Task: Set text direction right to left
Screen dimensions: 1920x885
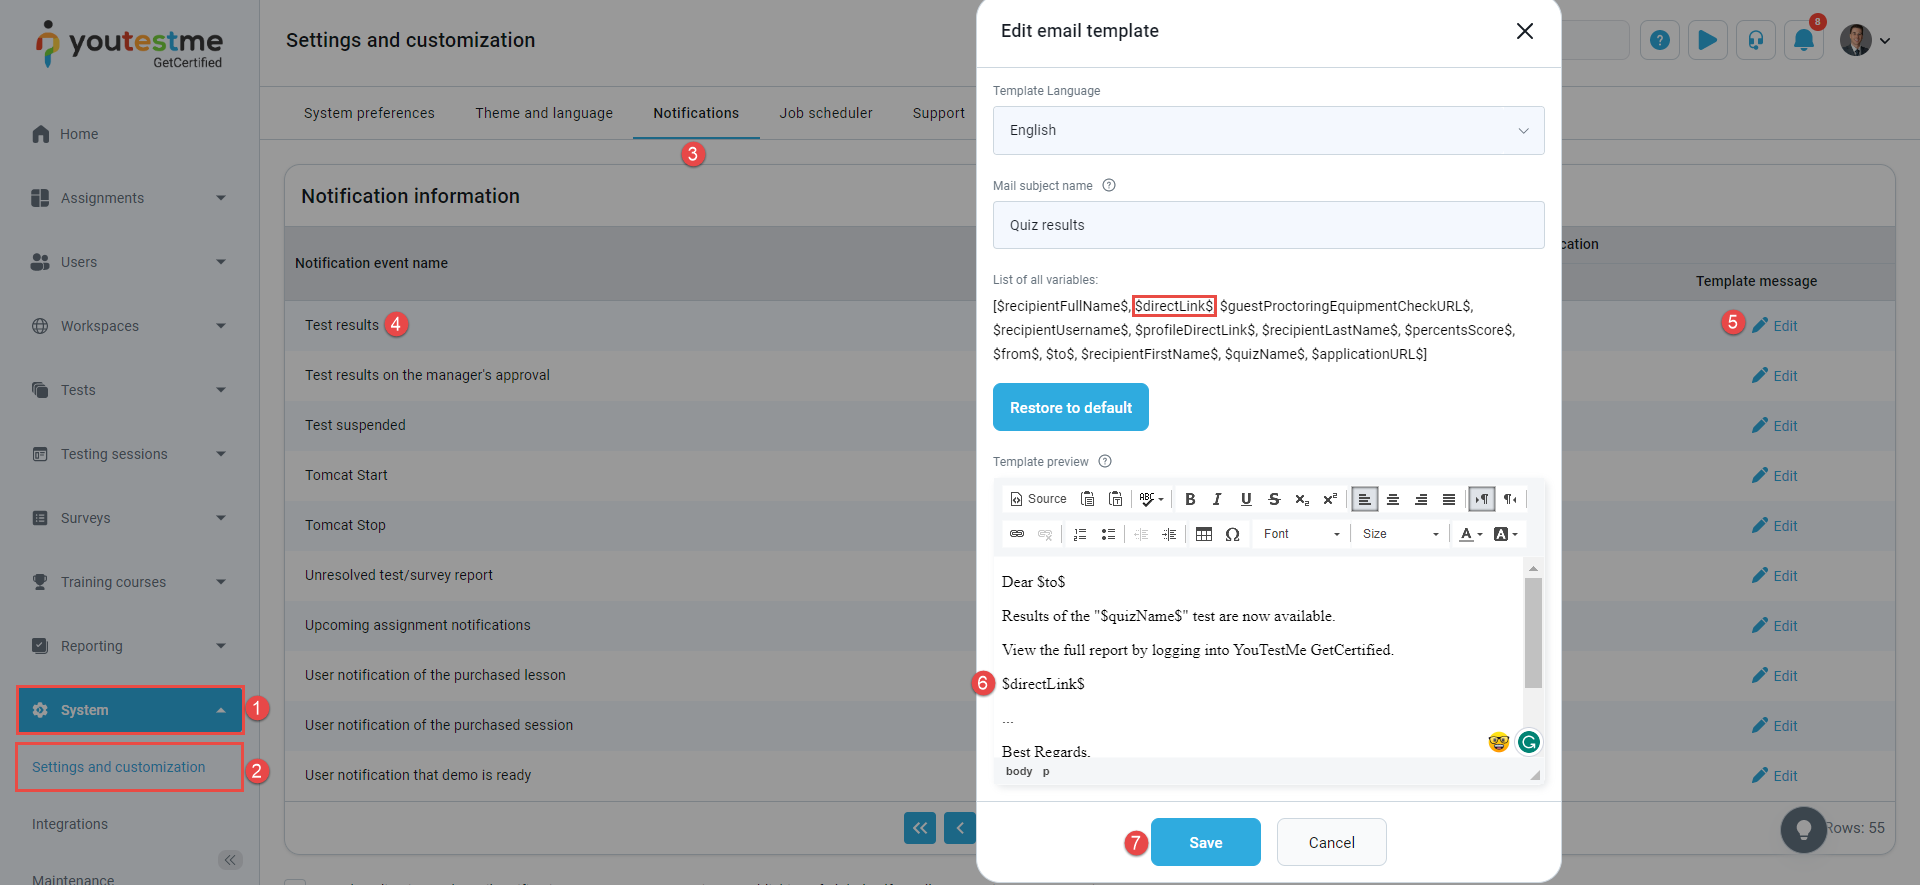Action: tap(1510, 499)
